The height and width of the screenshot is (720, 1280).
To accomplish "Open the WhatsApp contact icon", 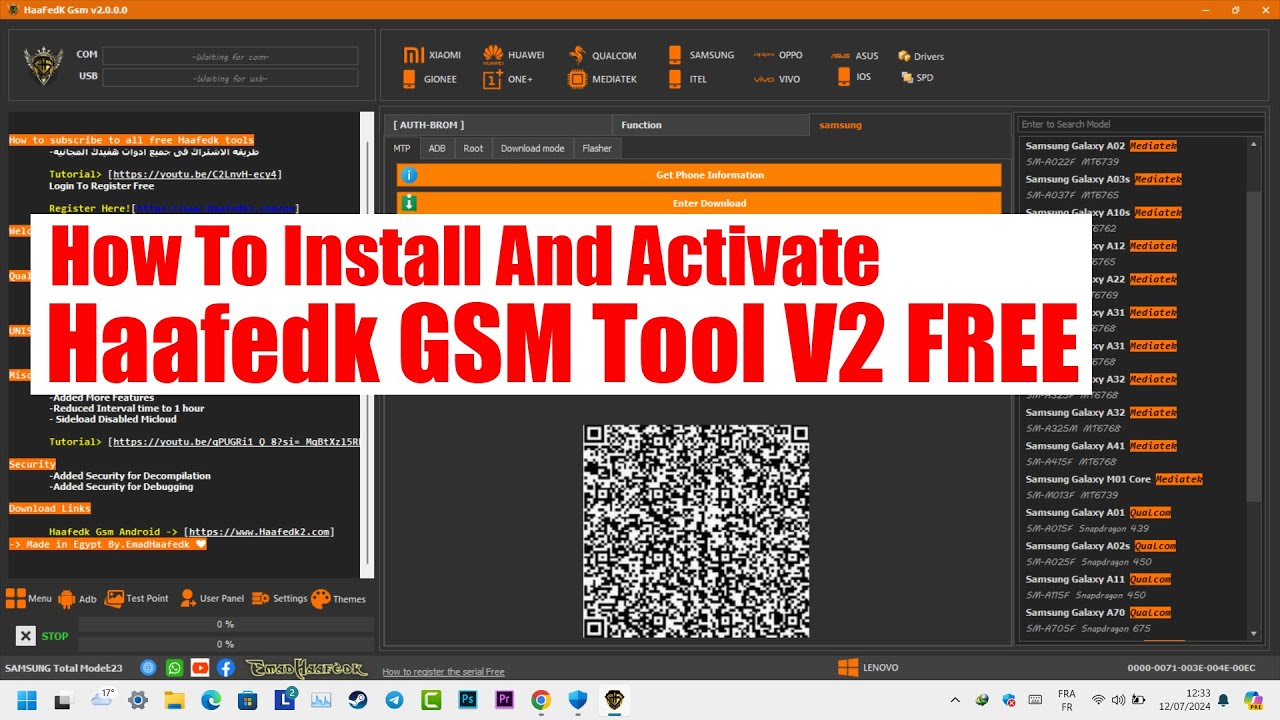I will point(175,667).
